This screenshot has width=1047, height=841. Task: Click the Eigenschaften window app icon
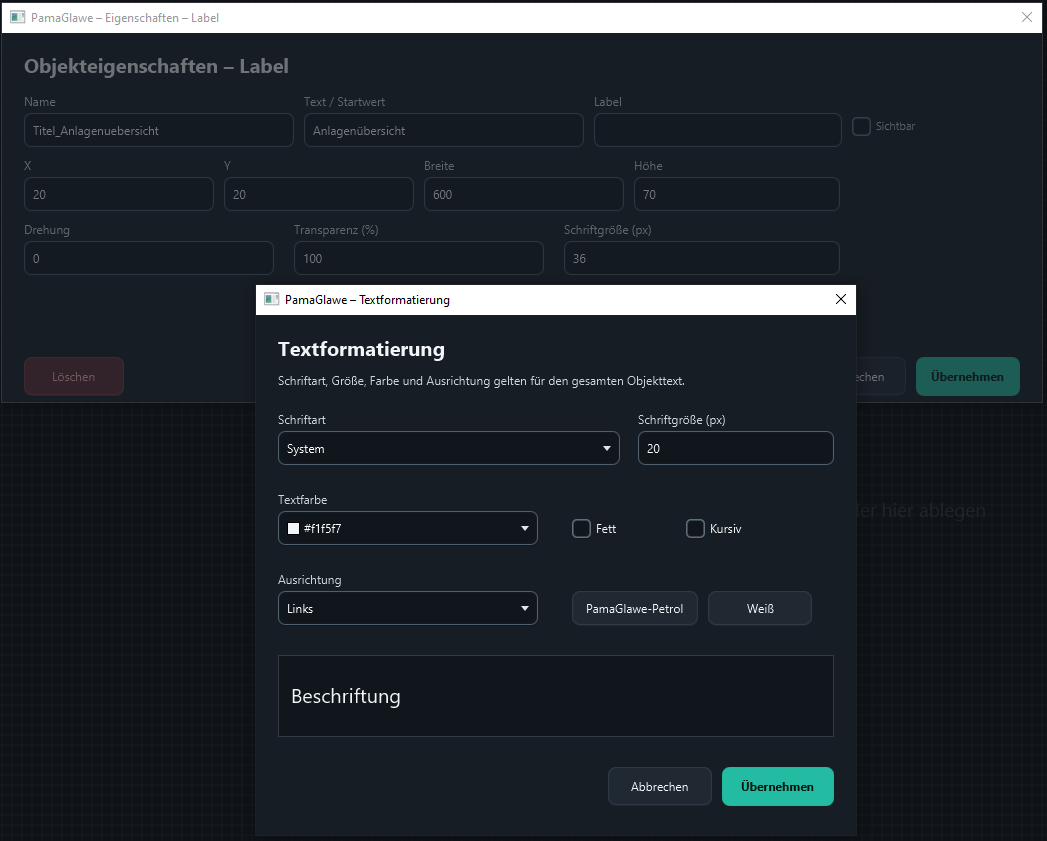[x=17, y=17]
